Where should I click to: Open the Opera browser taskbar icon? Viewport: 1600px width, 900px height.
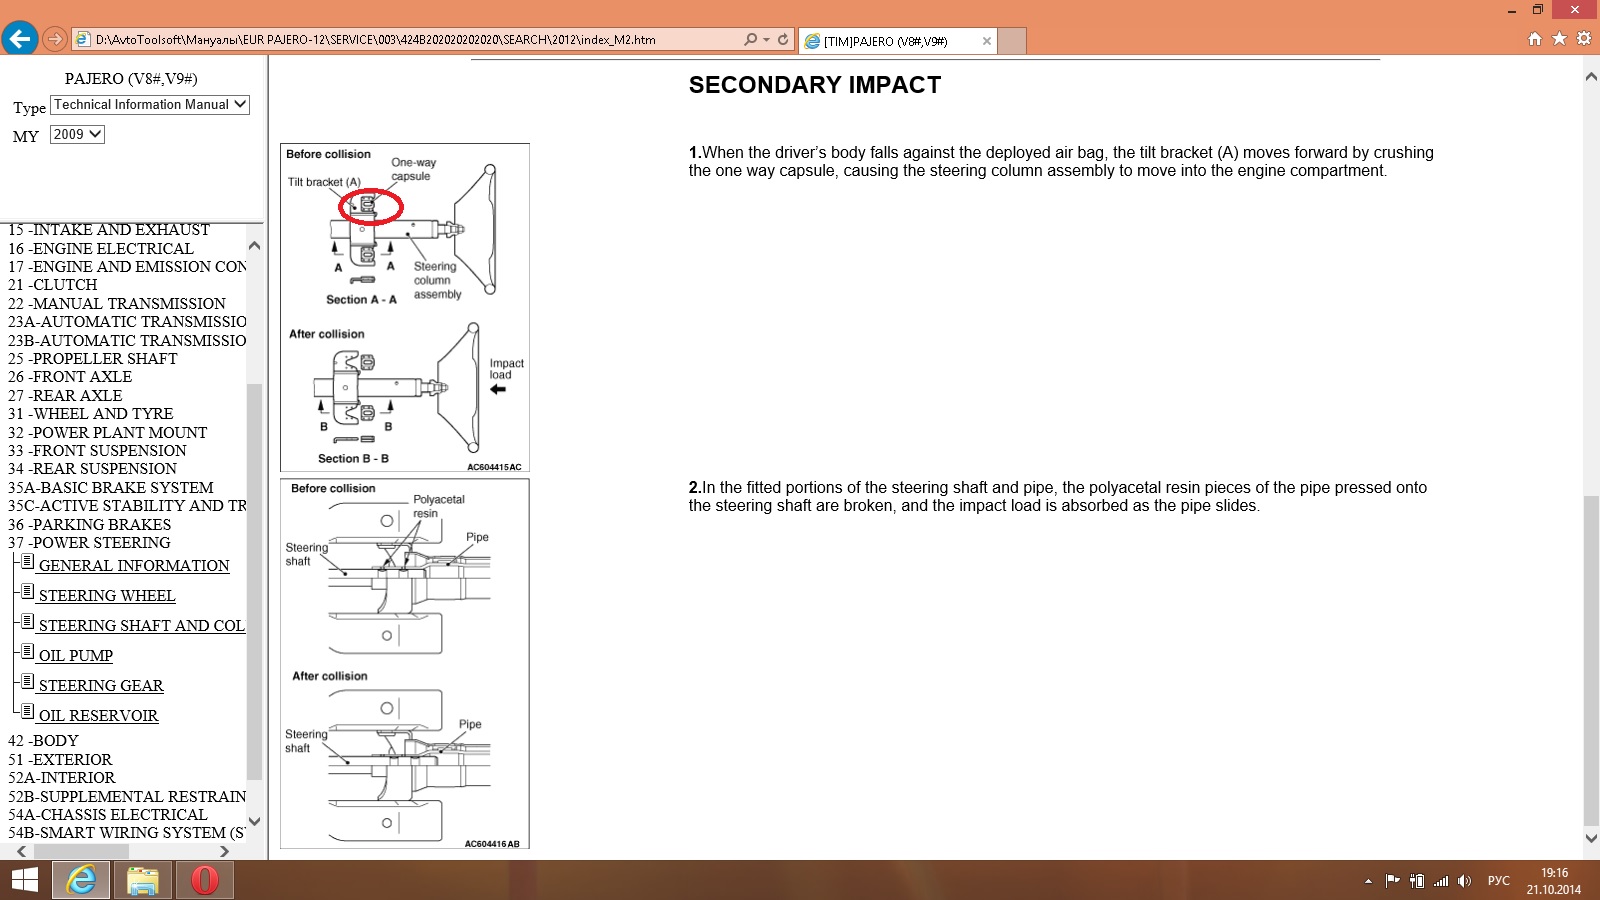click(204, 880)
